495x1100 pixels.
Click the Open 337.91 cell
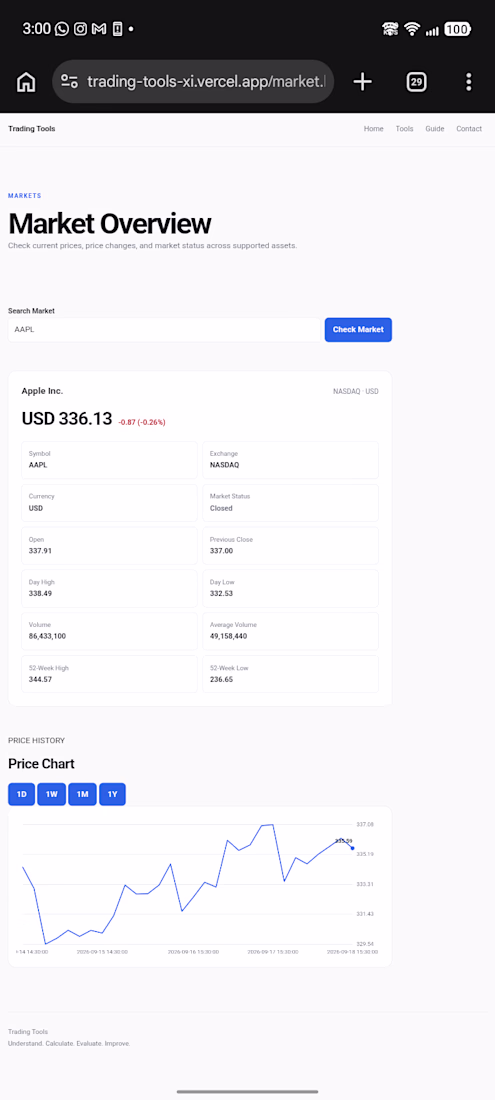coord(109,545)
